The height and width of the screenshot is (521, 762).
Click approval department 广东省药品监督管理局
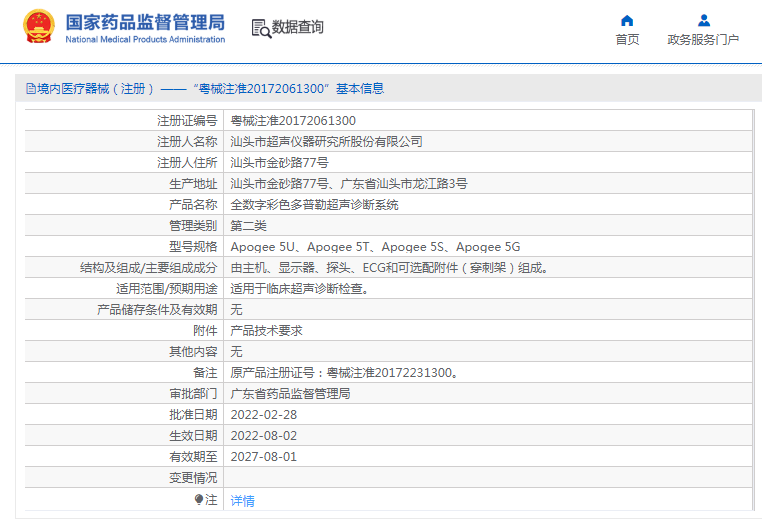(290, 394)
